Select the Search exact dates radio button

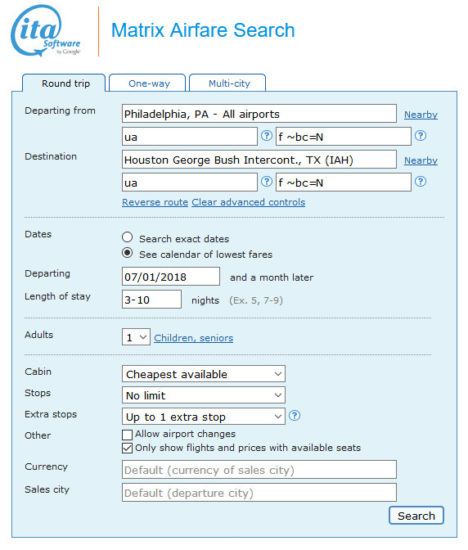(127, 237)
